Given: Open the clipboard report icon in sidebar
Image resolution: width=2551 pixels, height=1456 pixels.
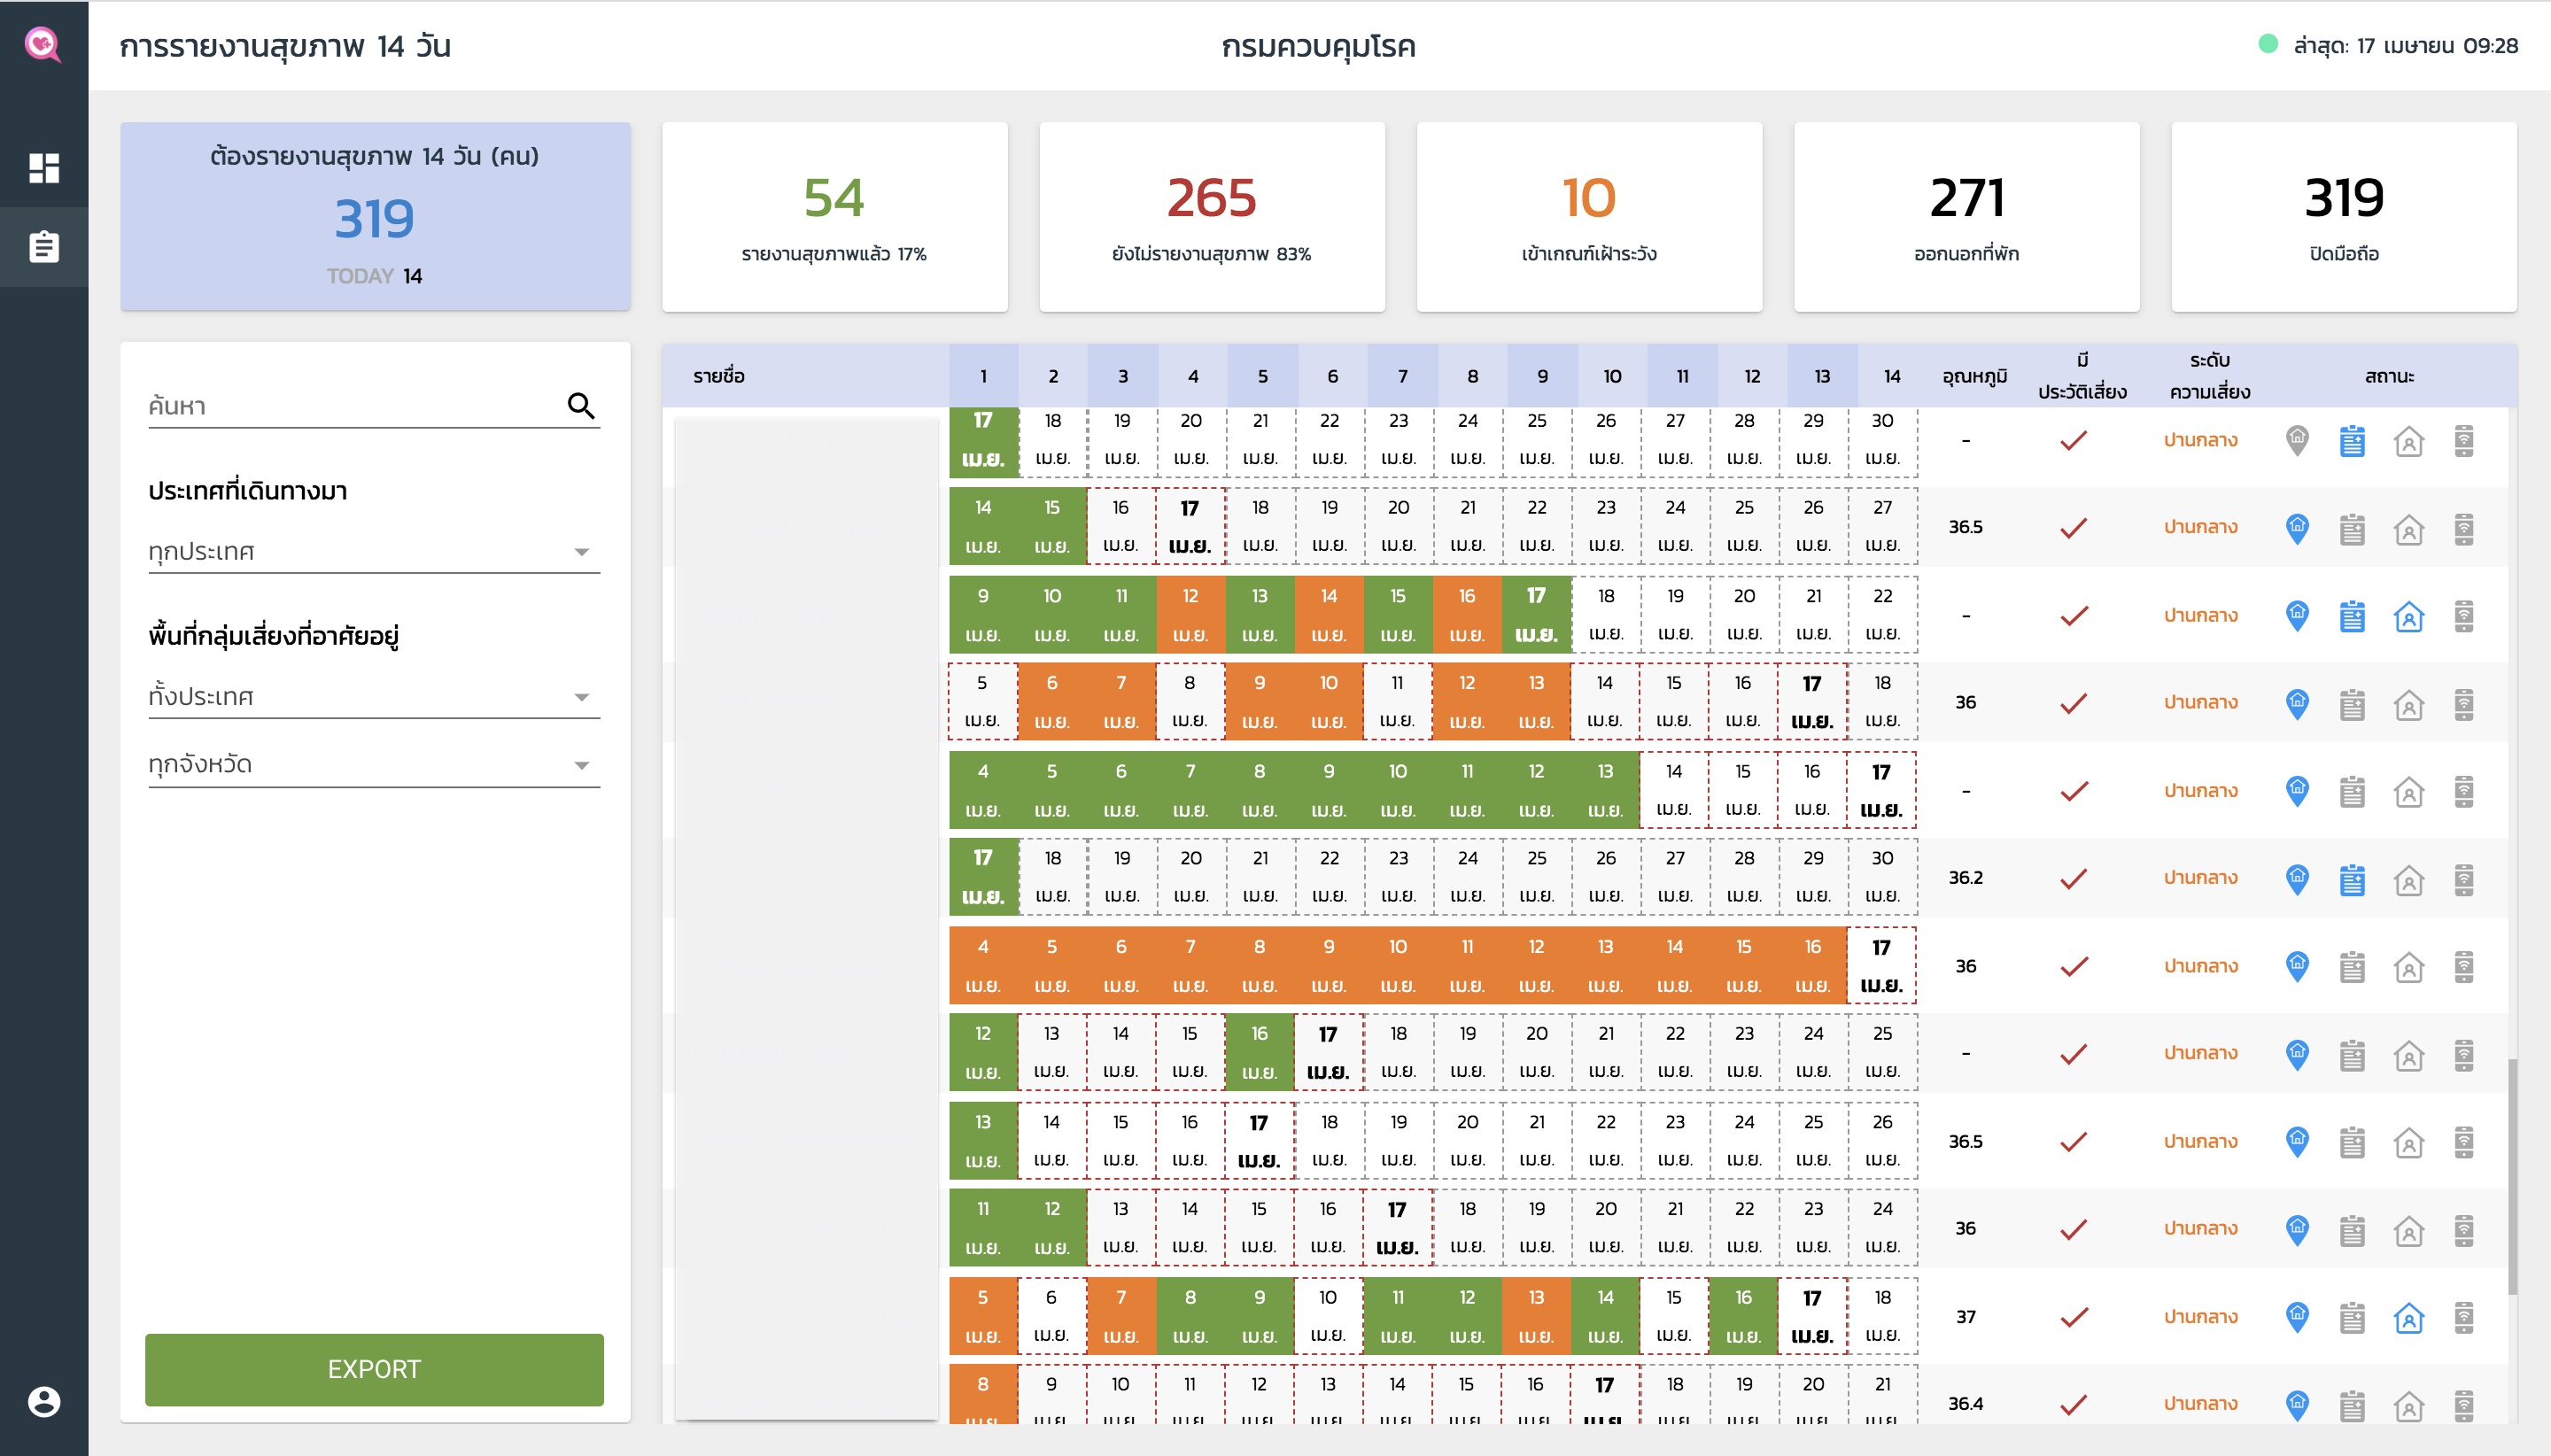Looking at the screenshot, I should [44, 247].
